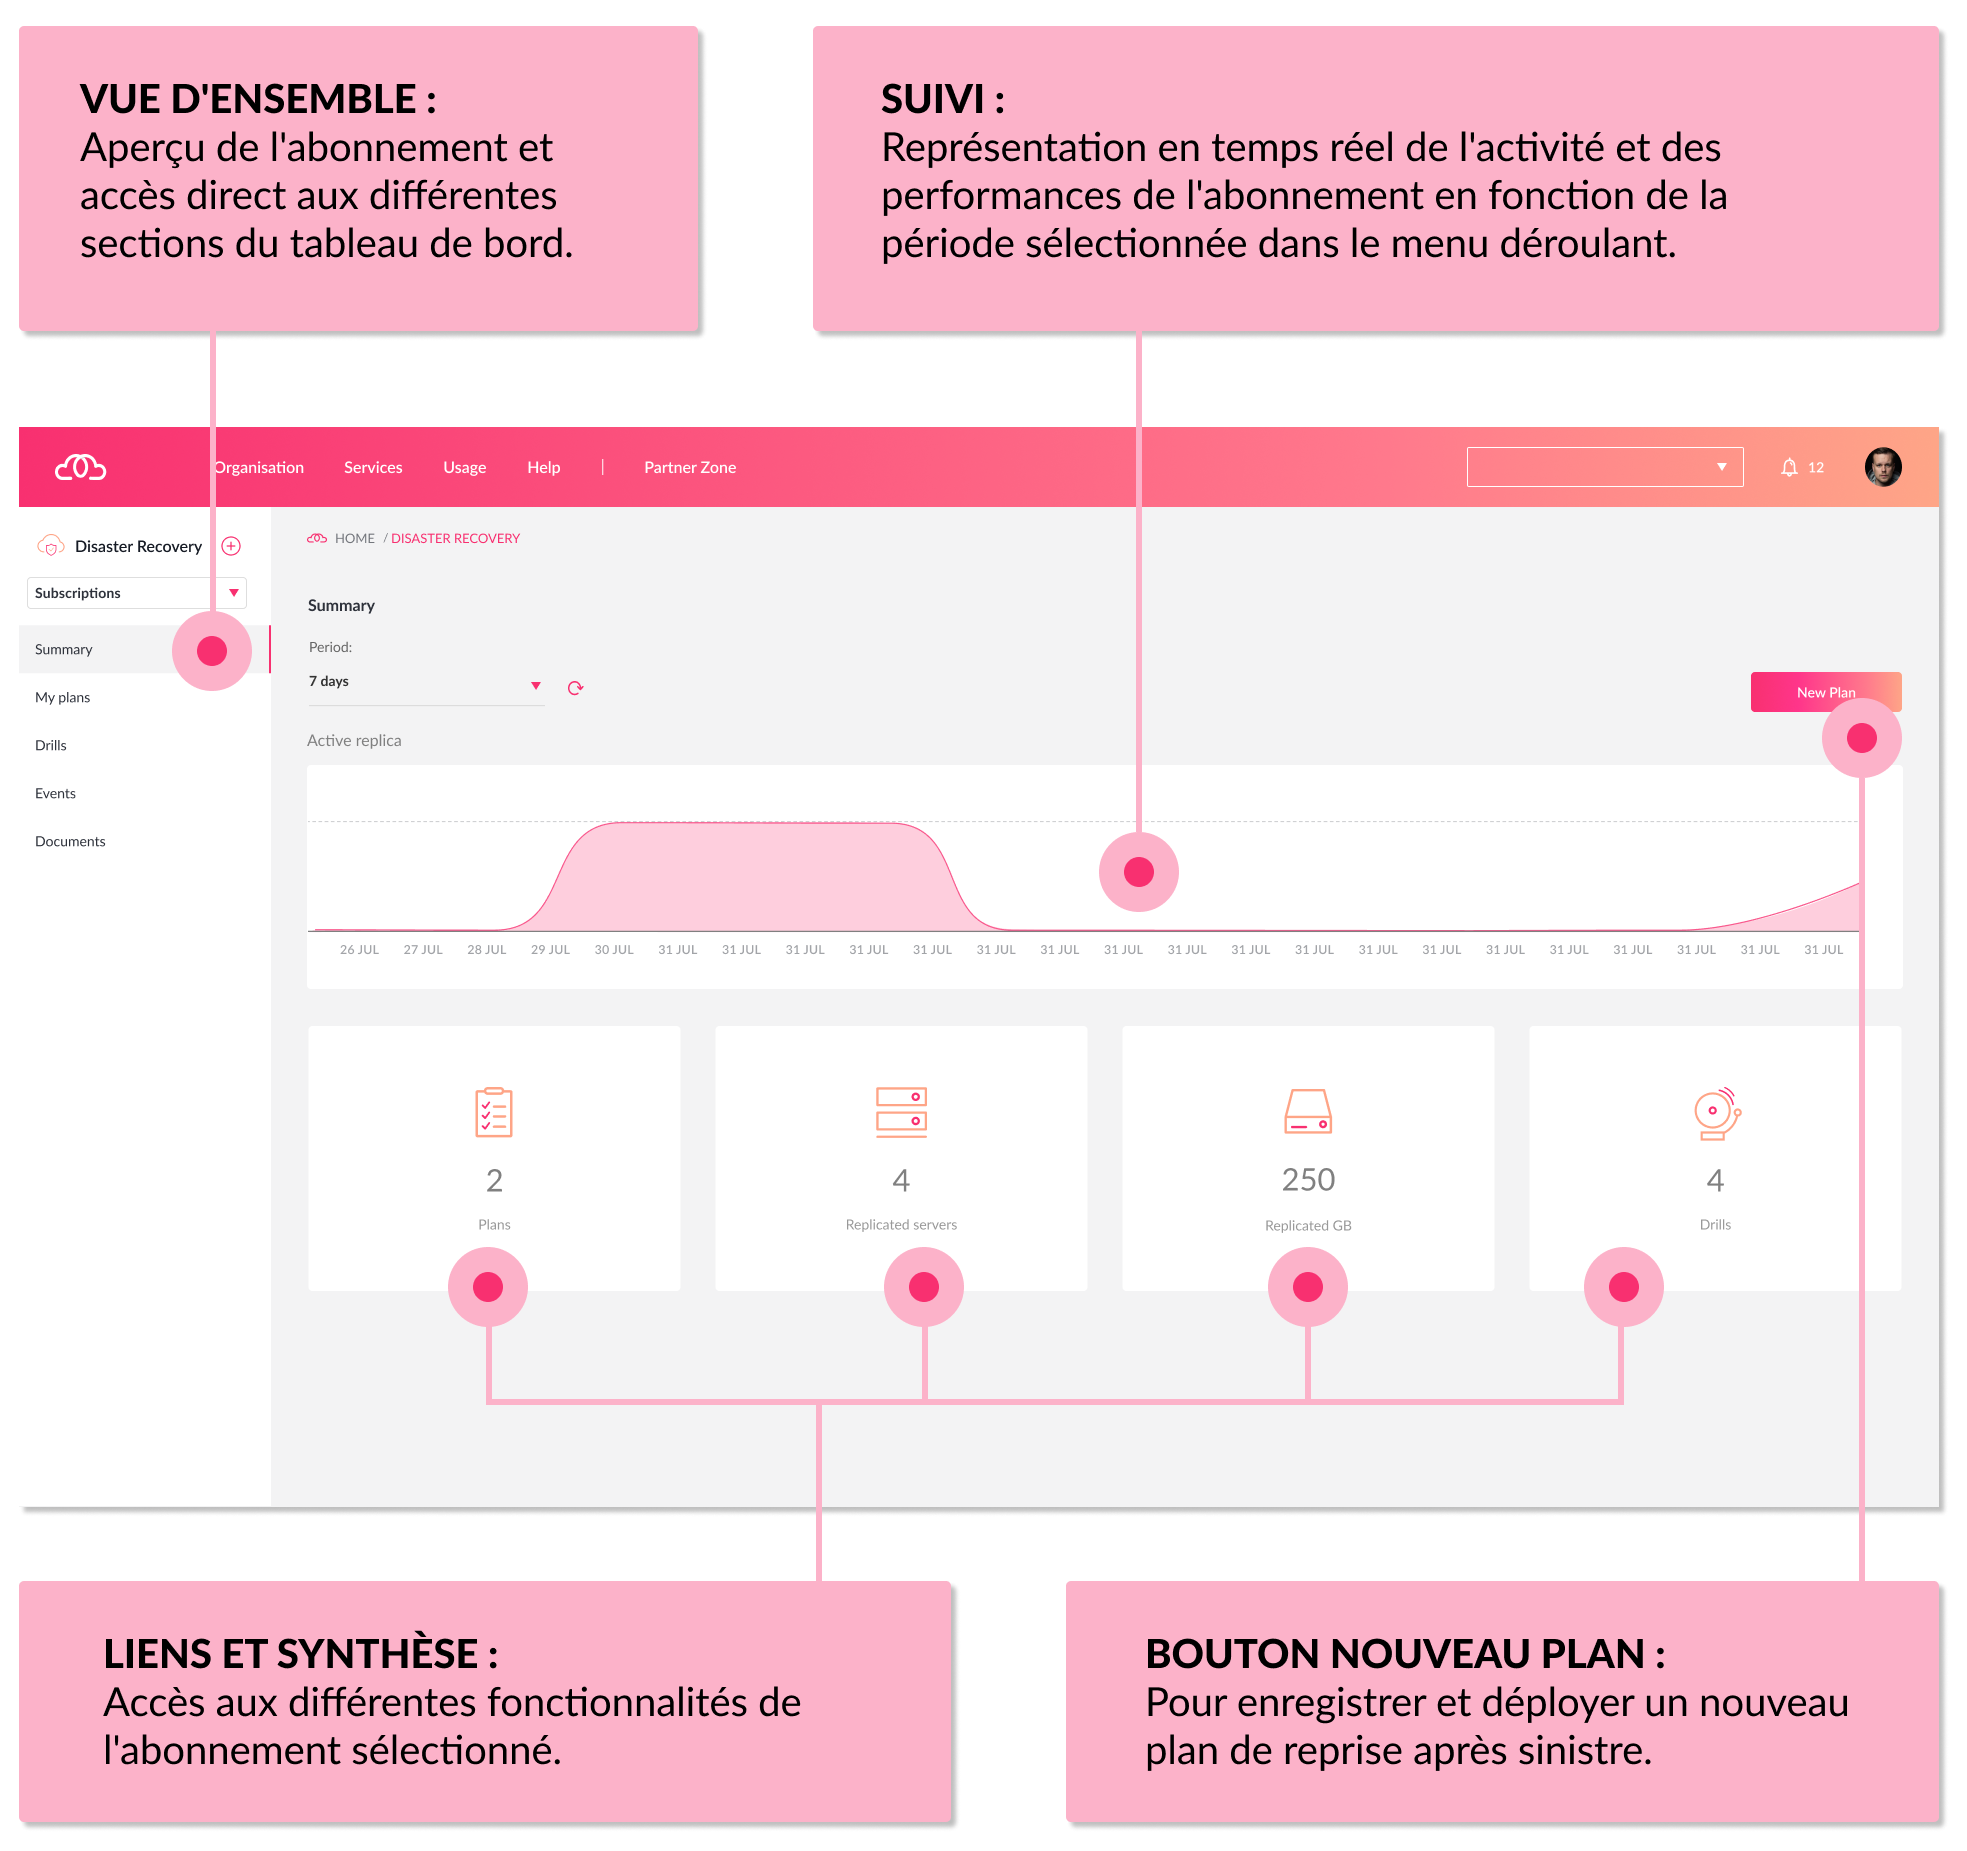Navigate to My plans section

61,696
